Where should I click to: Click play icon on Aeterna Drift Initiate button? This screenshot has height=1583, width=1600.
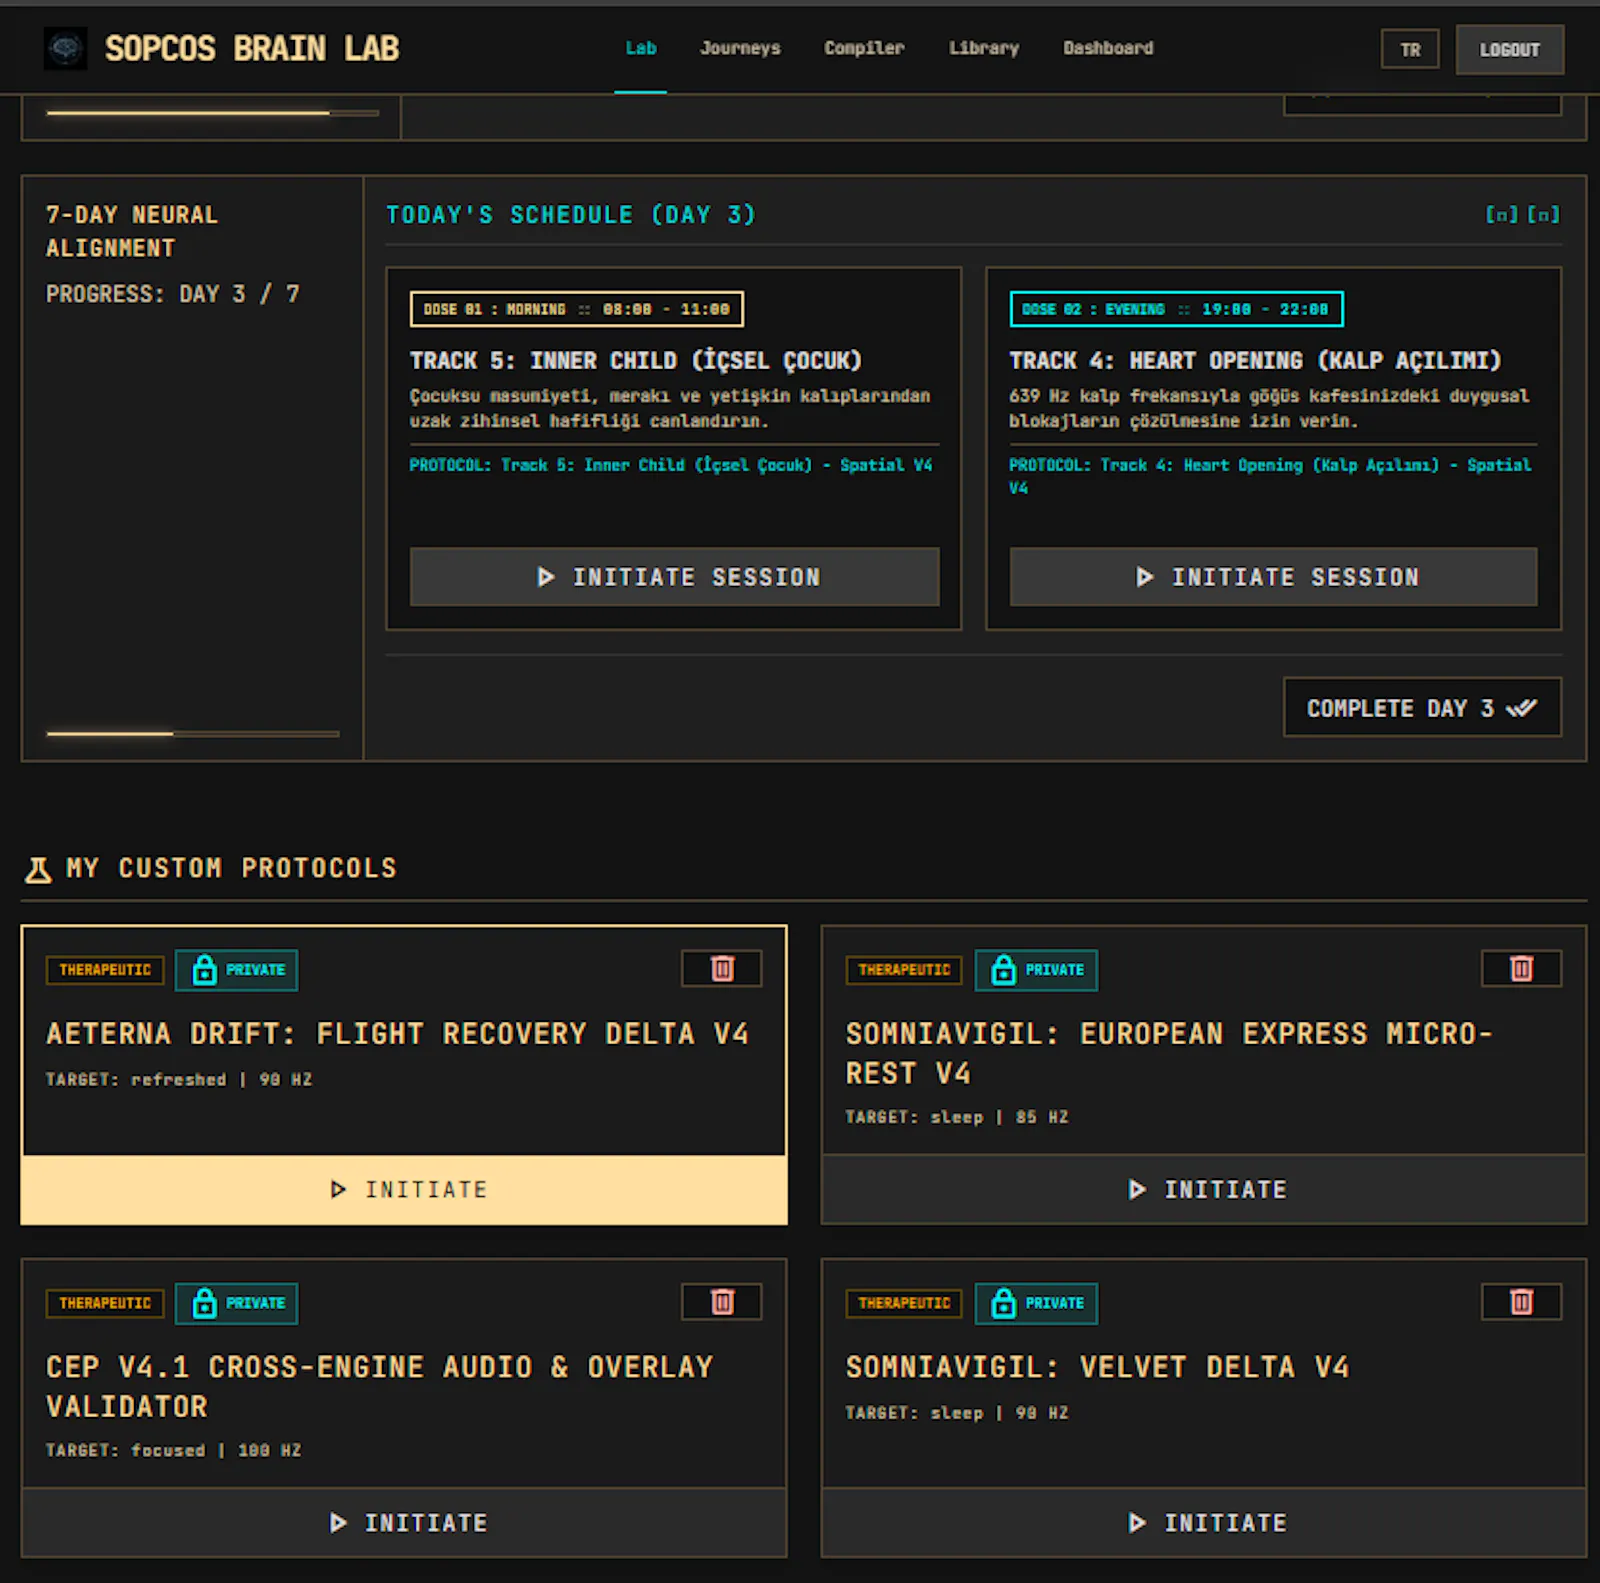coord(338,1189)
